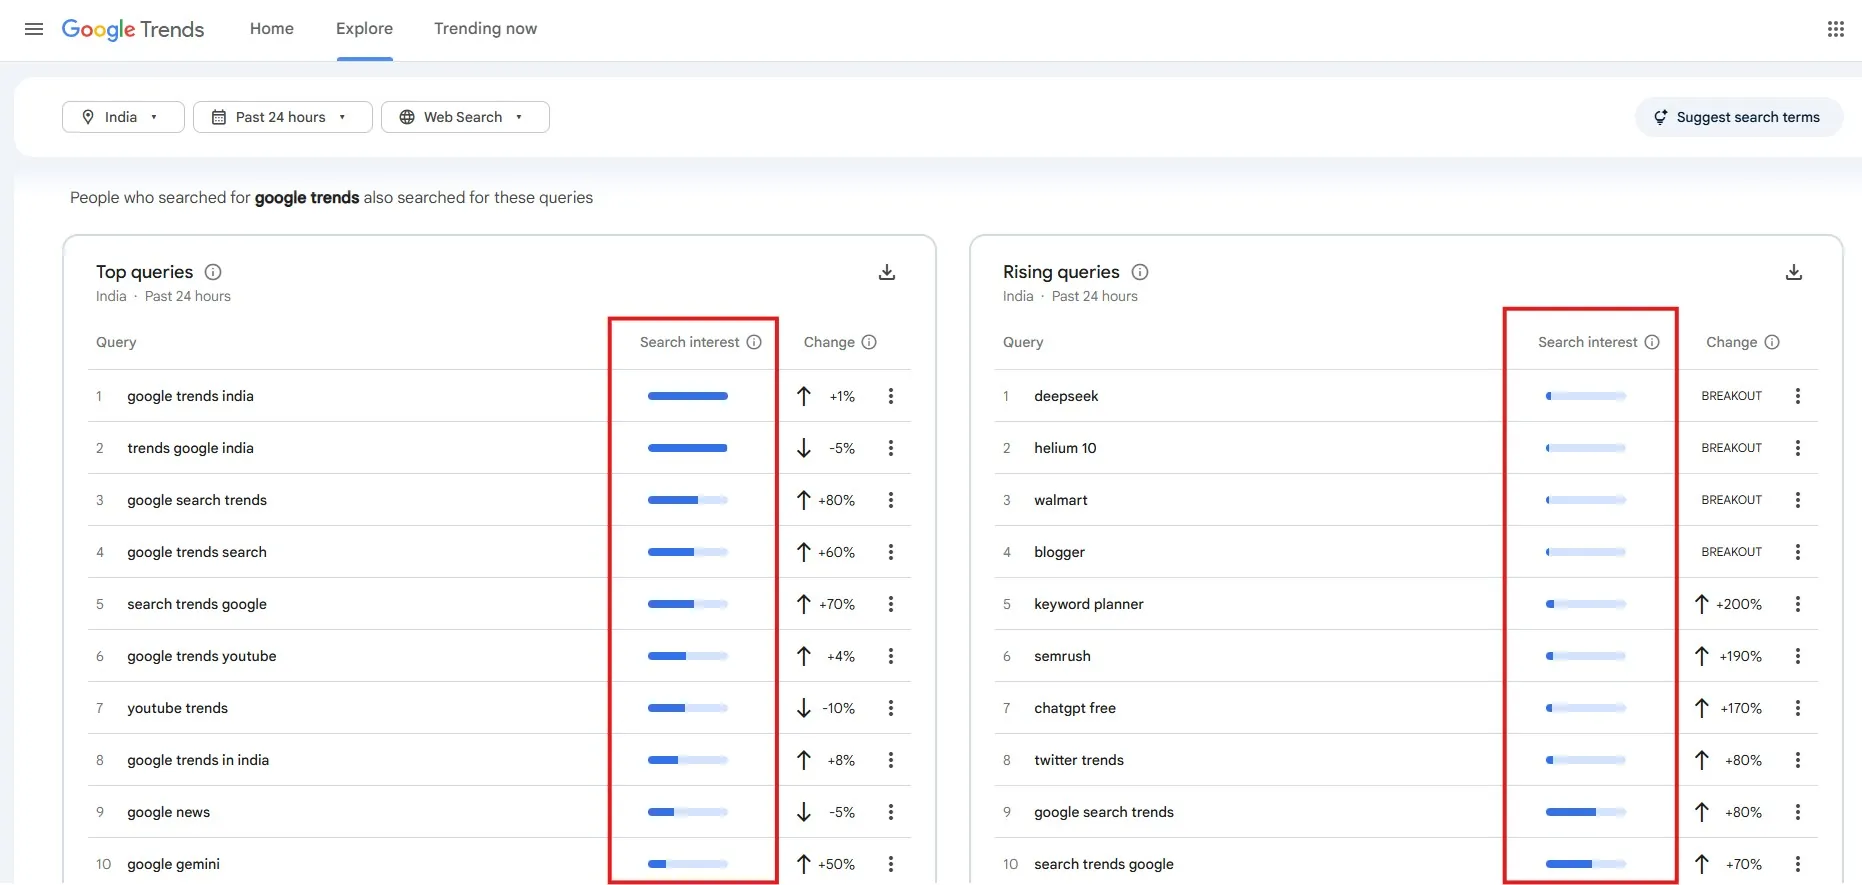Open more options for google gemini row

(x=890, y=864)
